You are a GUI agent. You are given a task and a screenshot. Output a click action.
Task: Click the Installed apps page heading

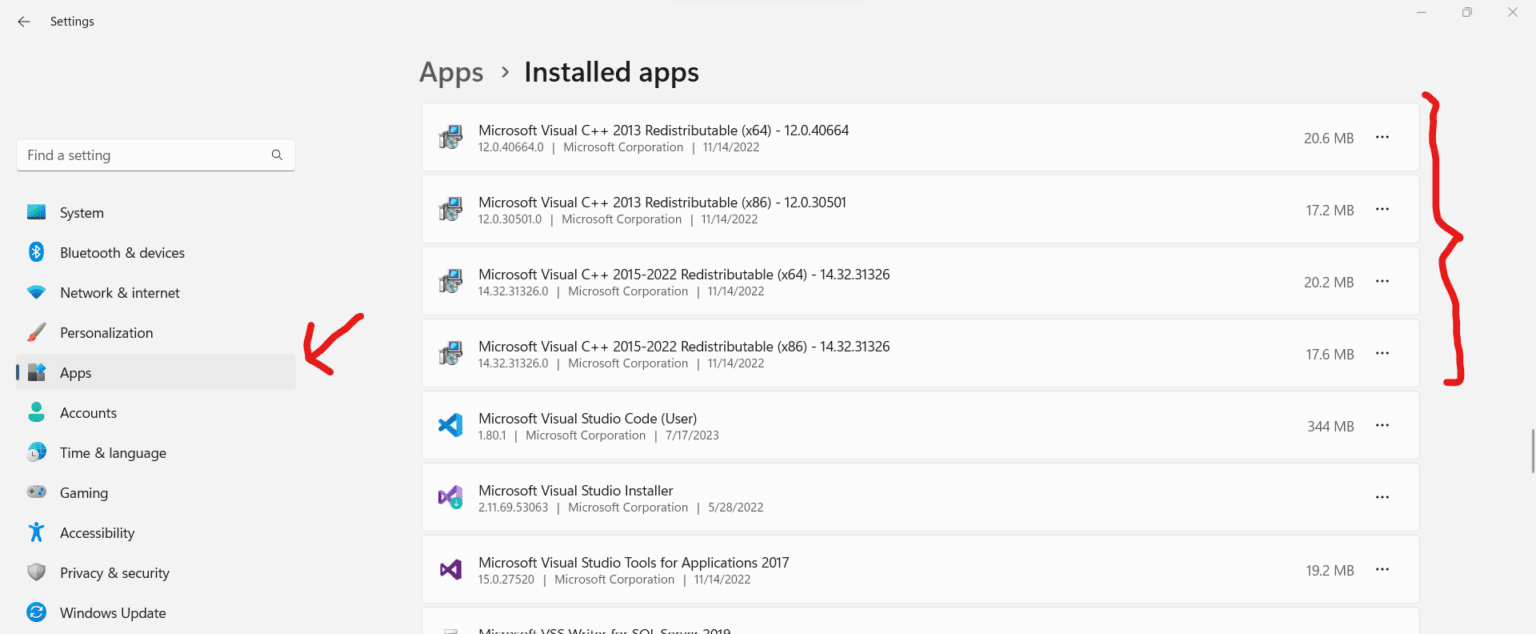tap(612, 73)
